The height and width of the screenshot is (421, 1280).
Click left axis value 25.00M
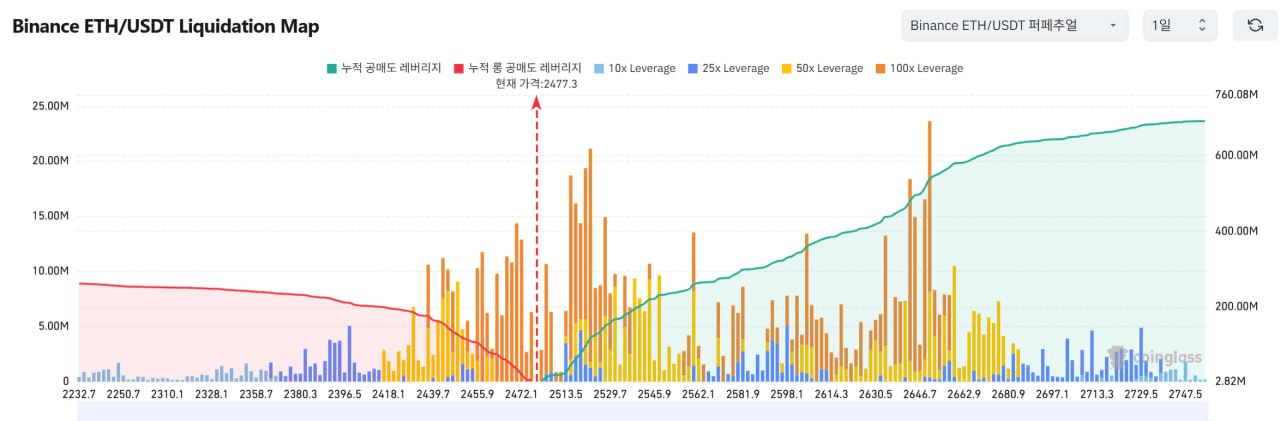(51, 105)
